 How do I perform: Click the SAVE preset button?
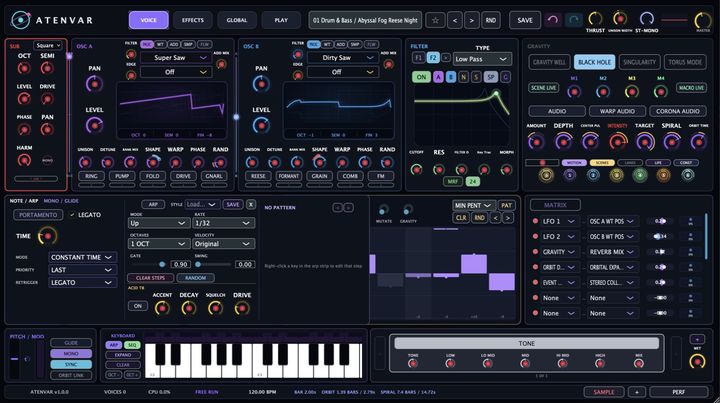[x=525, y=20]
